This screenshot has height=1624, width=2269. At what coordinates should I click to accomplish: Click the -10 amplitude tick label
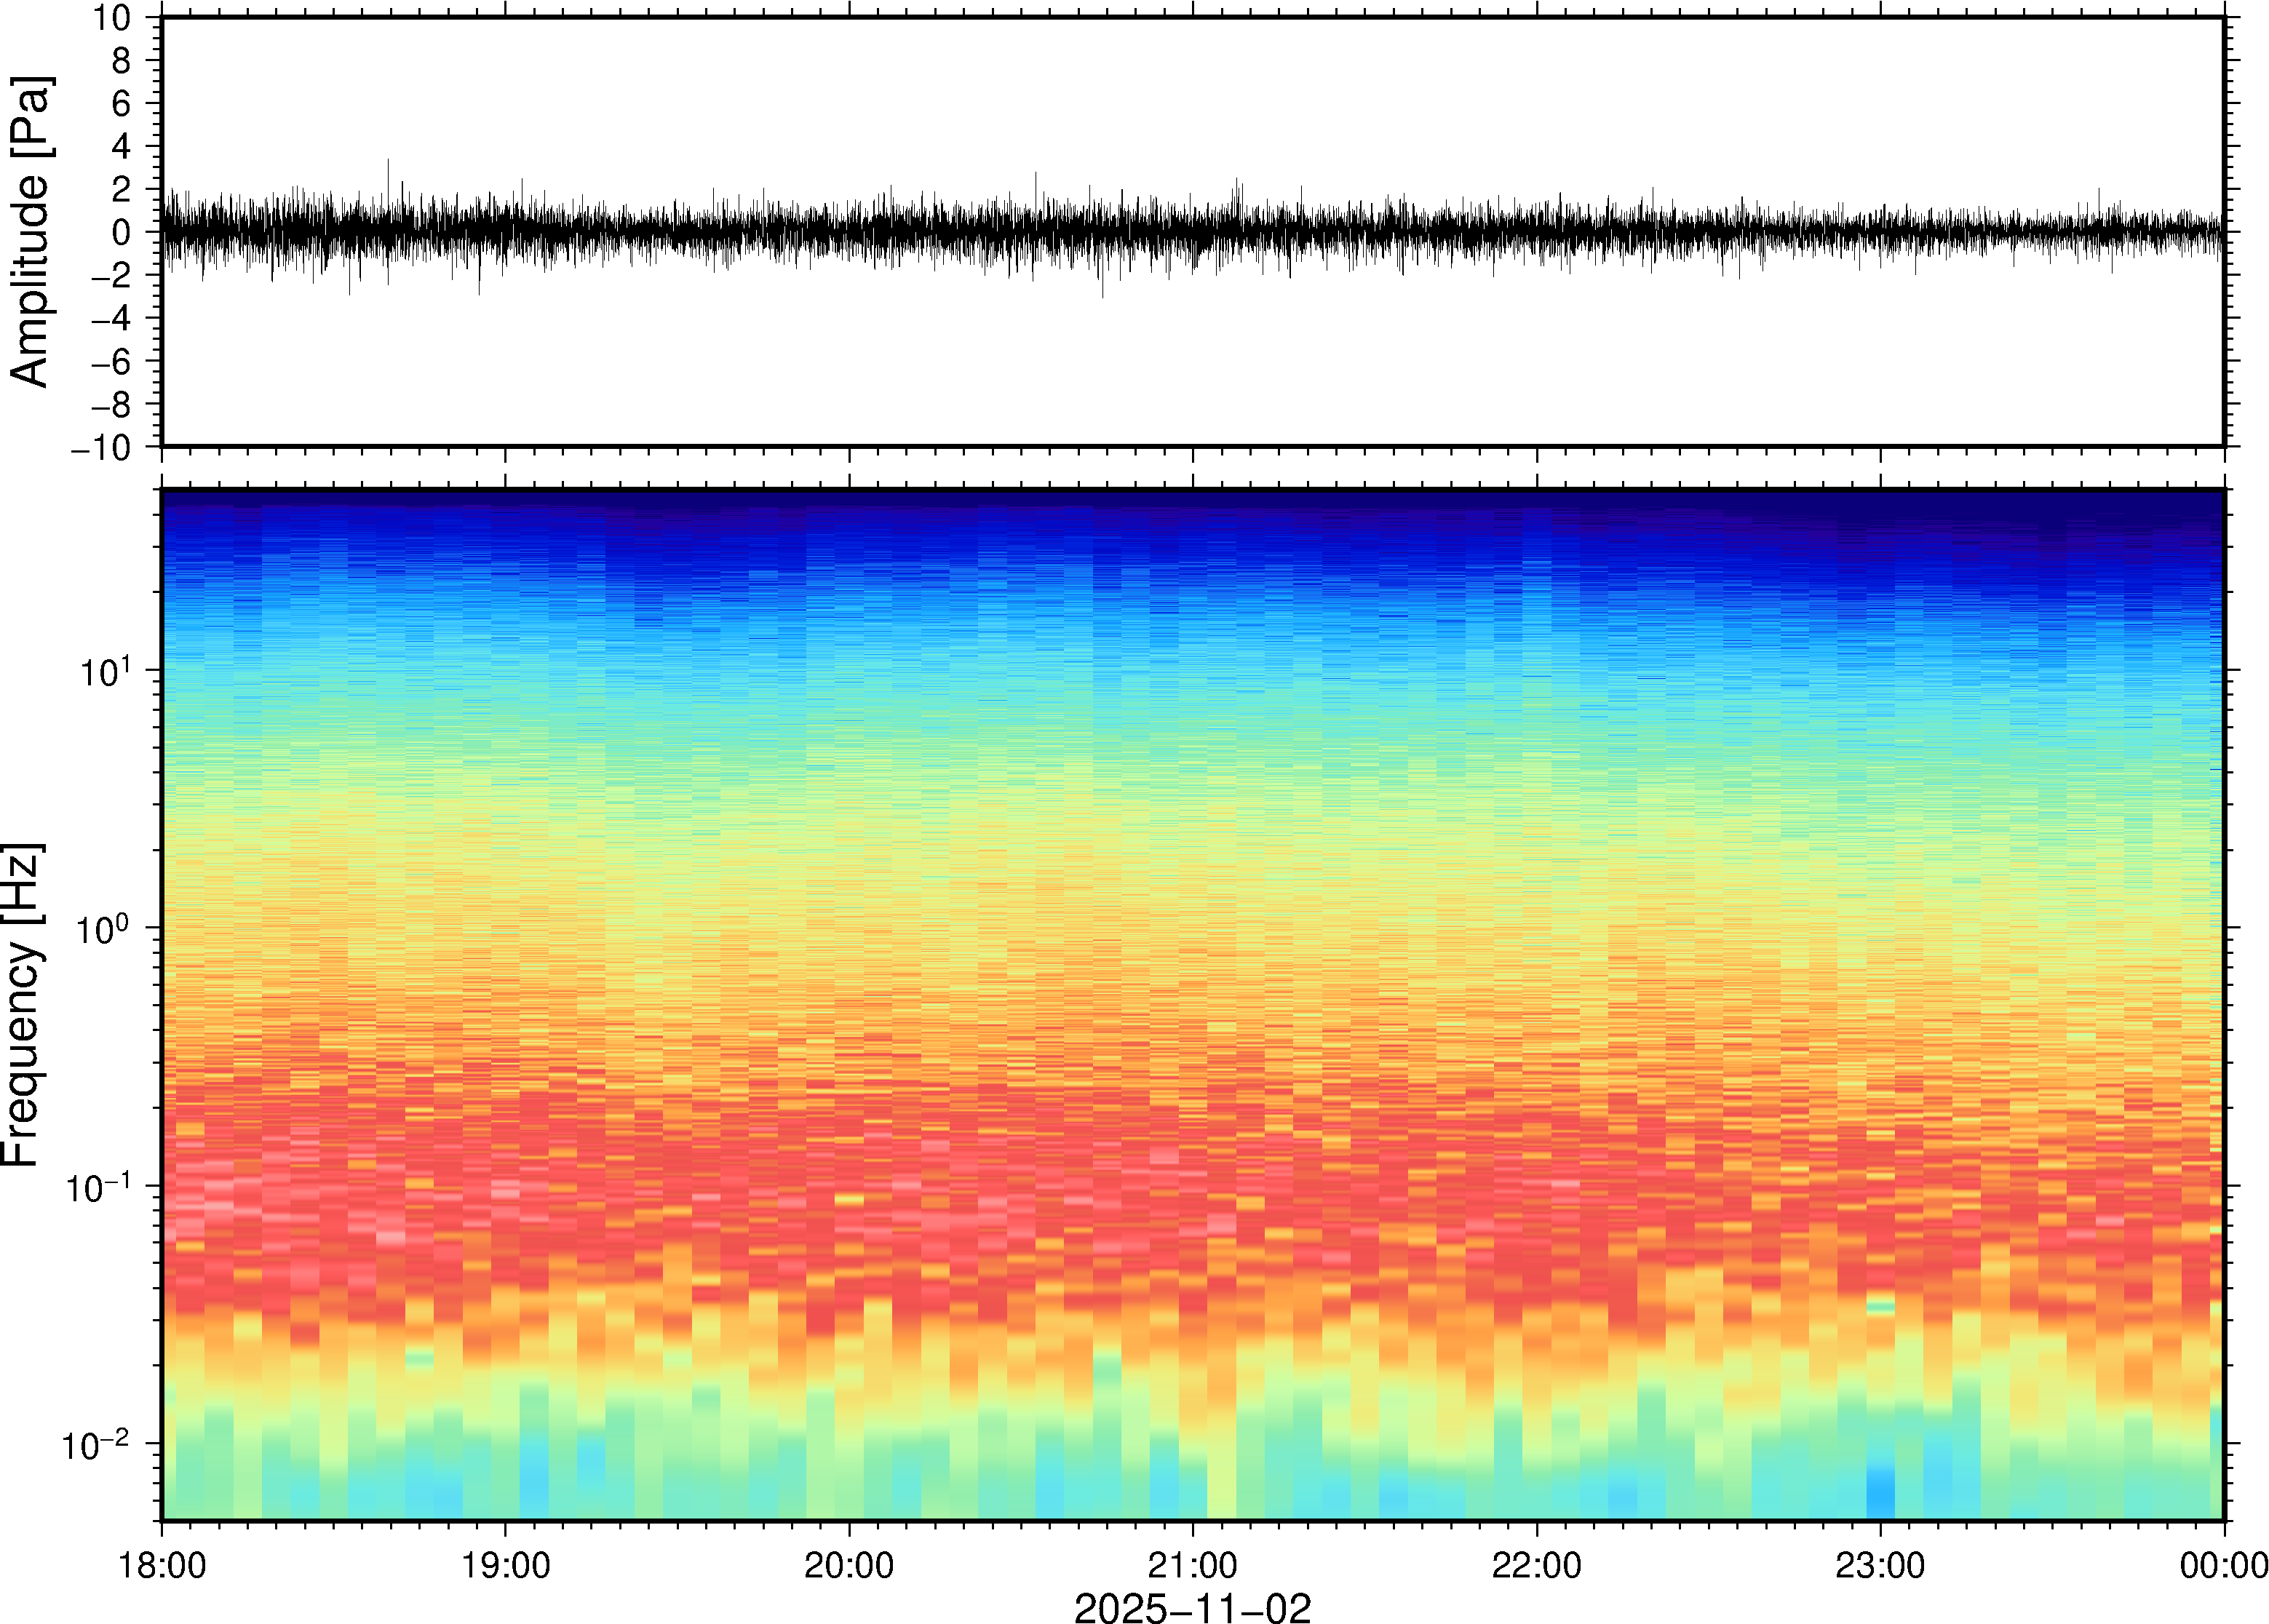101,447
